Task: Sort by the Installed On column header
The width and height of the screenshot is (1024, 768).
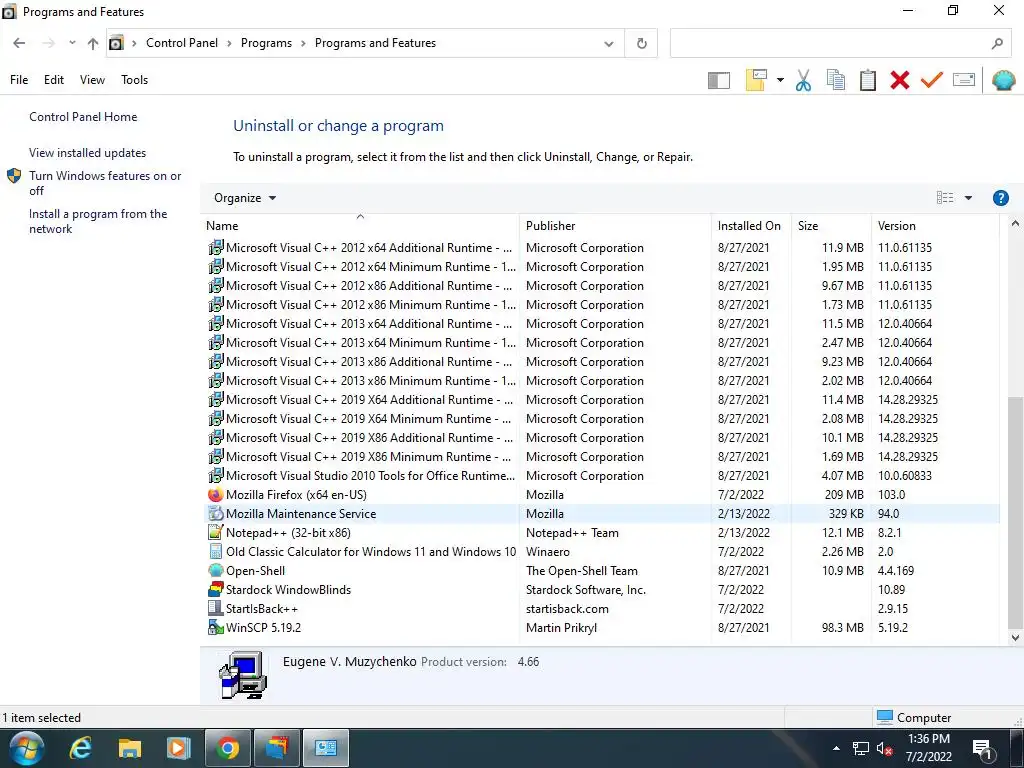Action: click(x=751, y=226)
